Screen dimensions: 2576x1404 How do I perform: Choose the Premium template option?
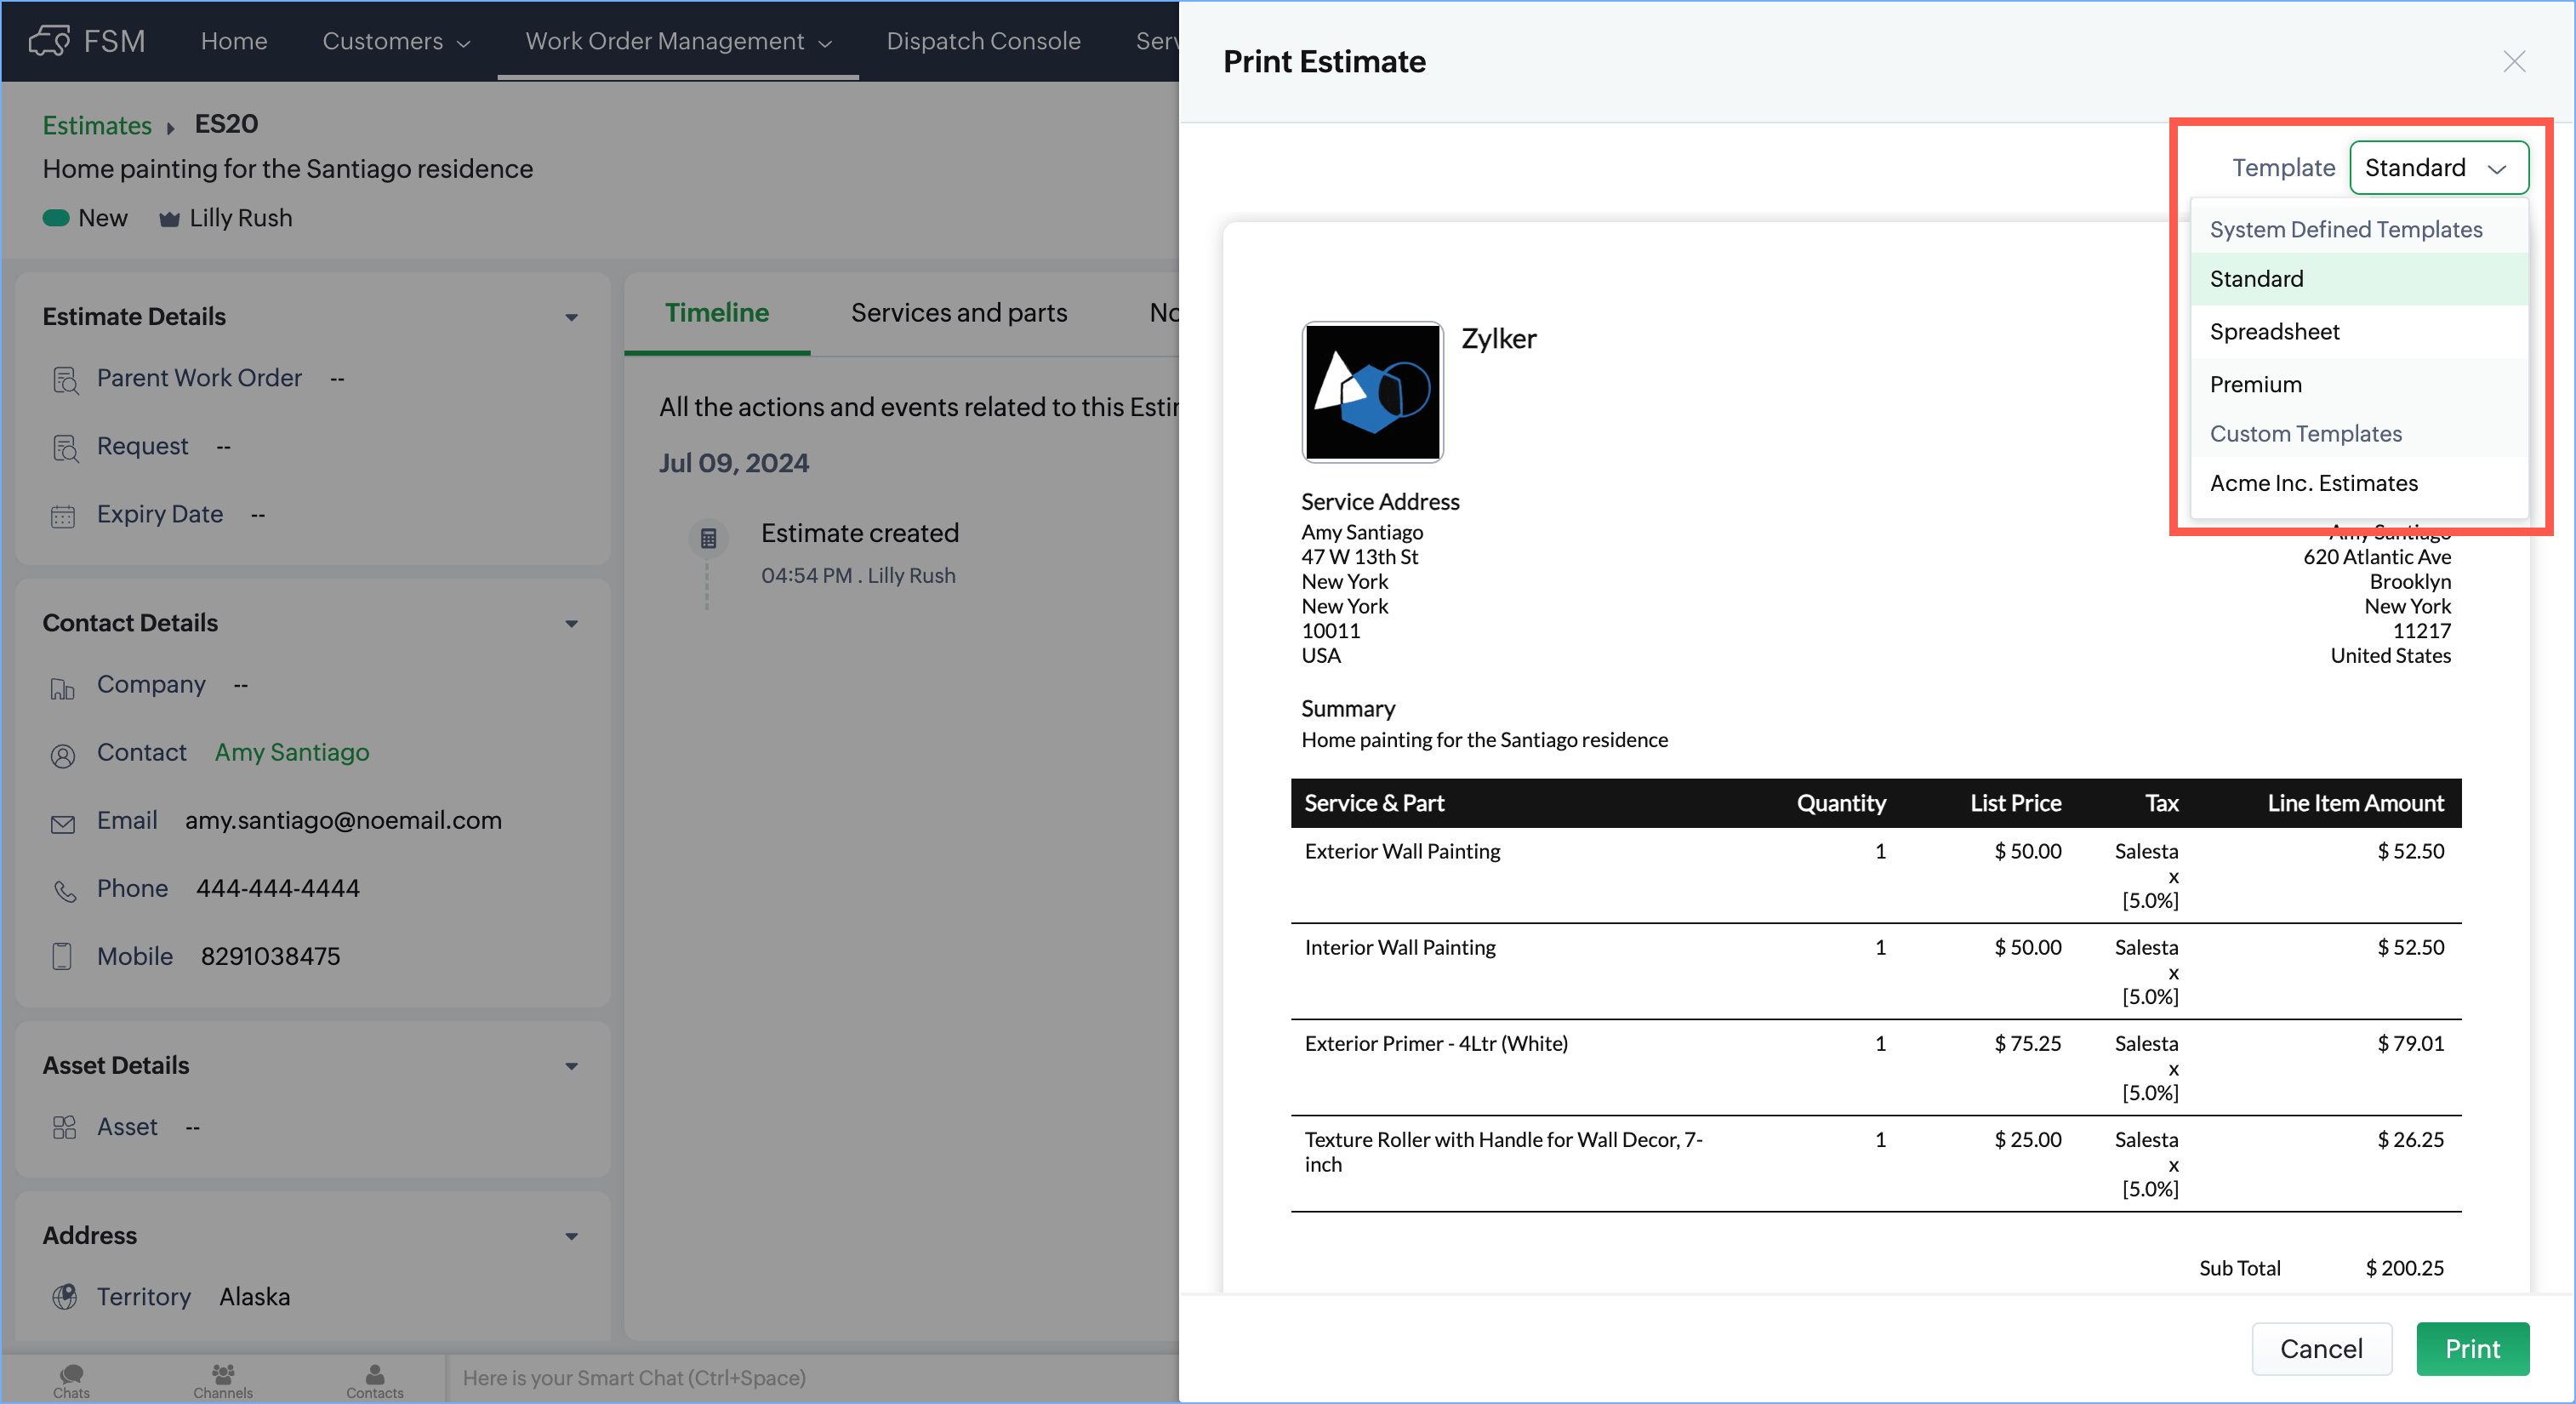[2255, 385]
